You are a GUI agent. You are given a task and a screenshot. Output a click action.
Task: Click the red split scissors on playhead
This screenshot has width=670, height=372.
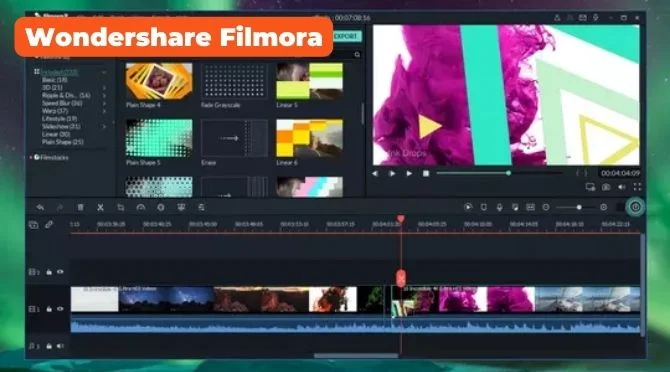point(401,278)
